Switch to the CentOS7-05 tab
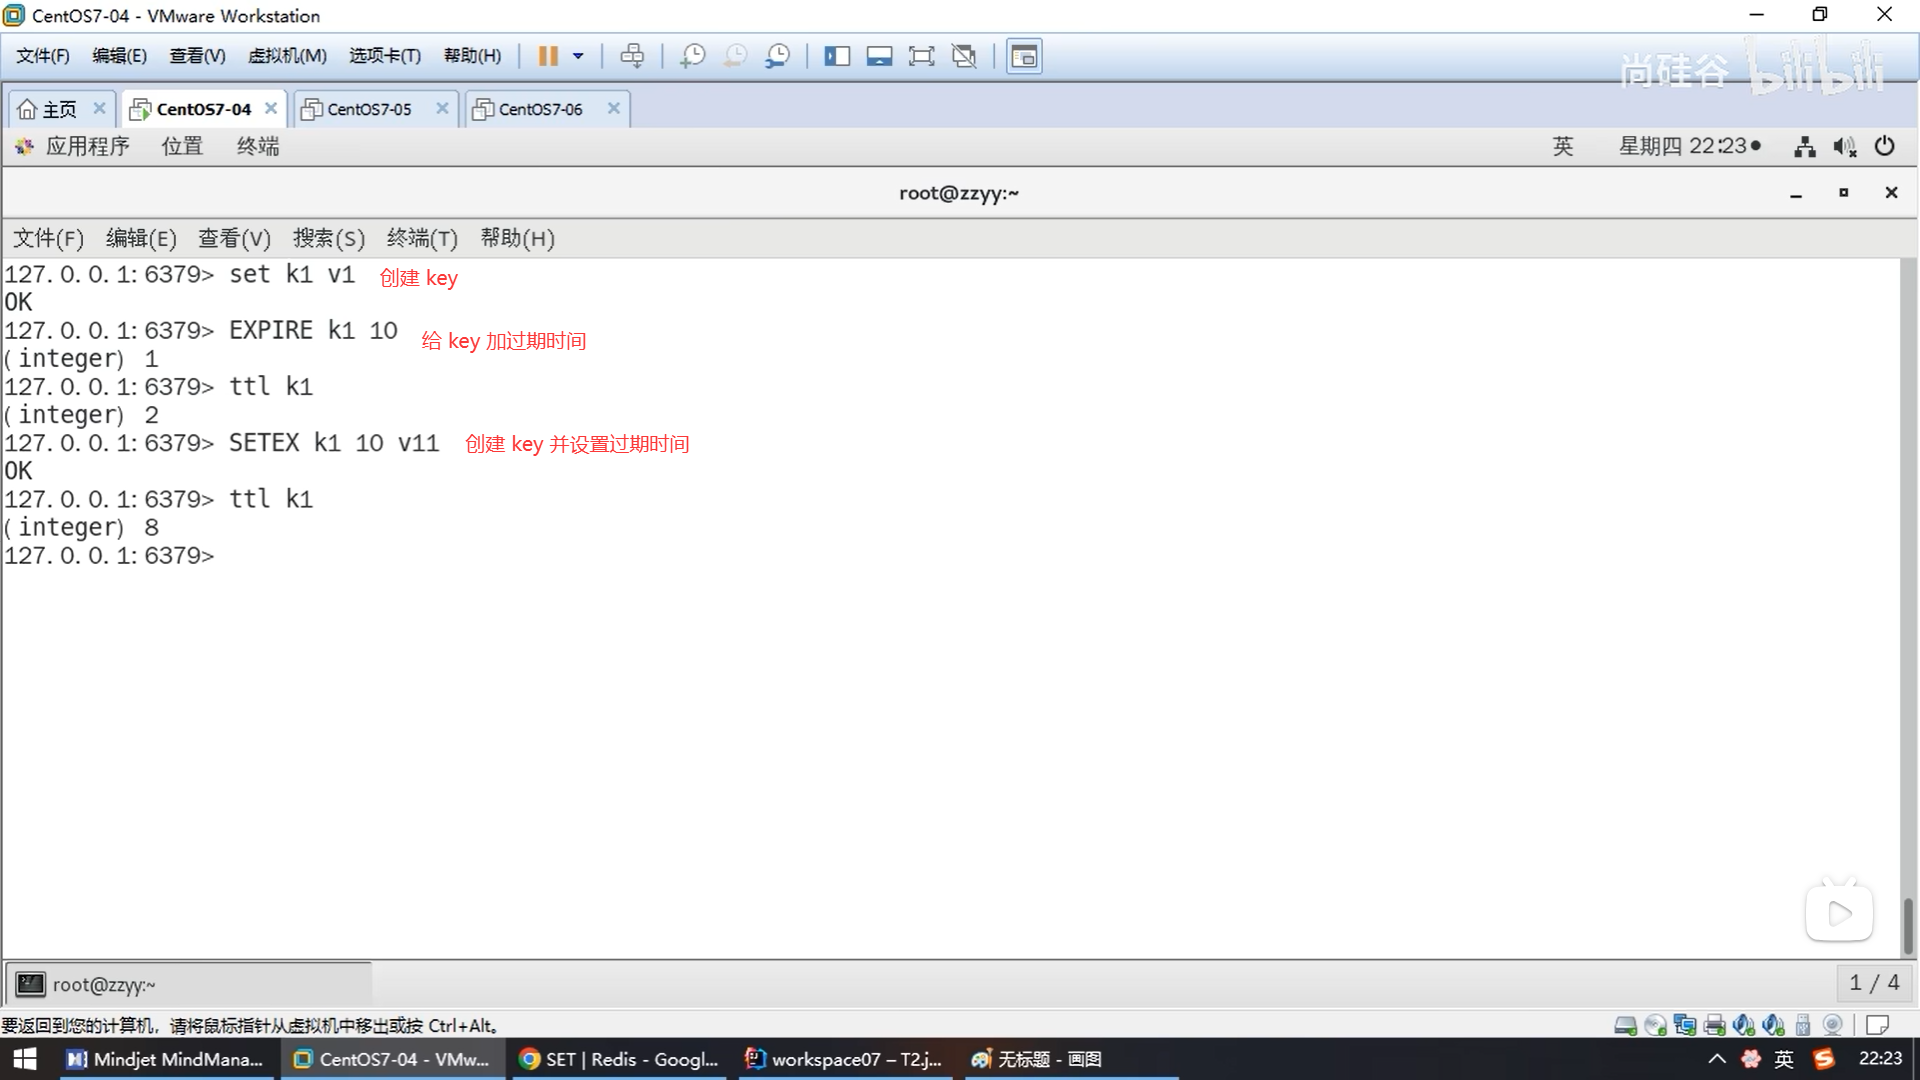Viewport: 1920px width, 1080px height. [x=369, y=109]
